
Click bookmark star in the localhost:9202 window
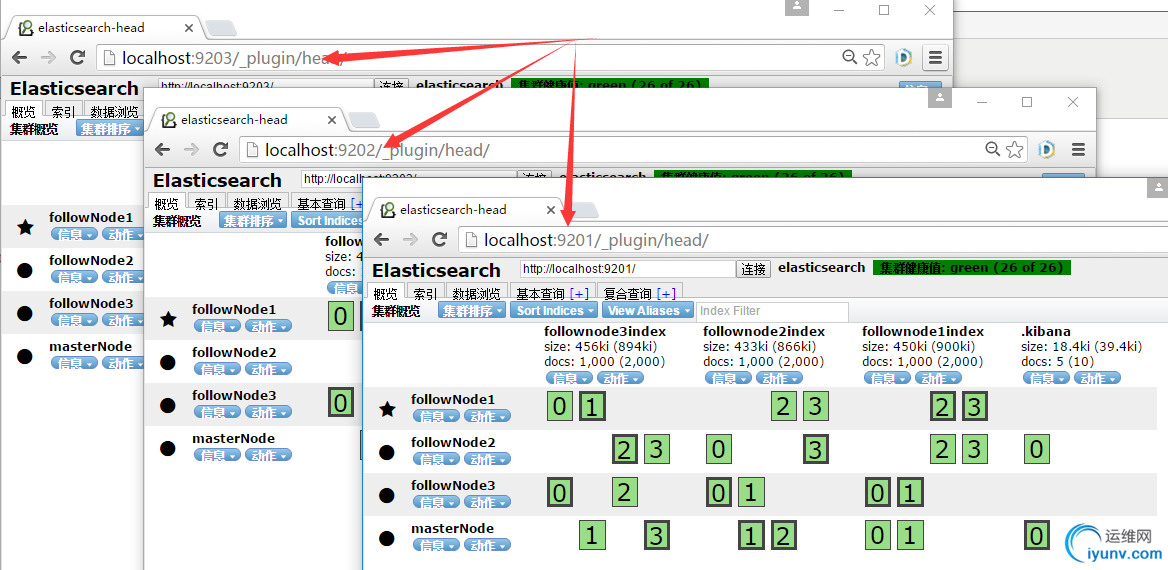[x=1015, y=149]
